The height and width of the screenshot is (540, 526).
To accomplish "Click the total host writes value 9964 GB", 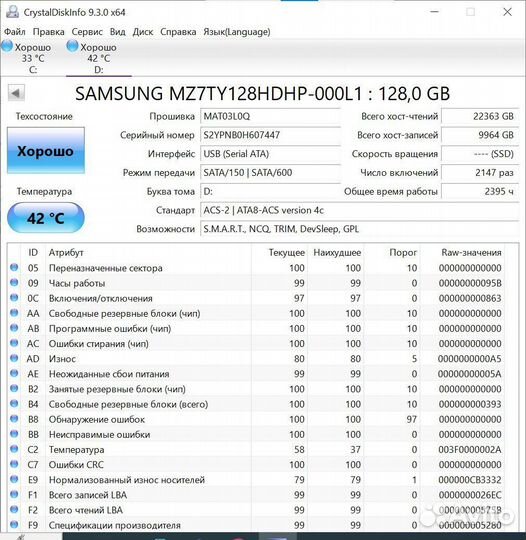I will [480, 135].
